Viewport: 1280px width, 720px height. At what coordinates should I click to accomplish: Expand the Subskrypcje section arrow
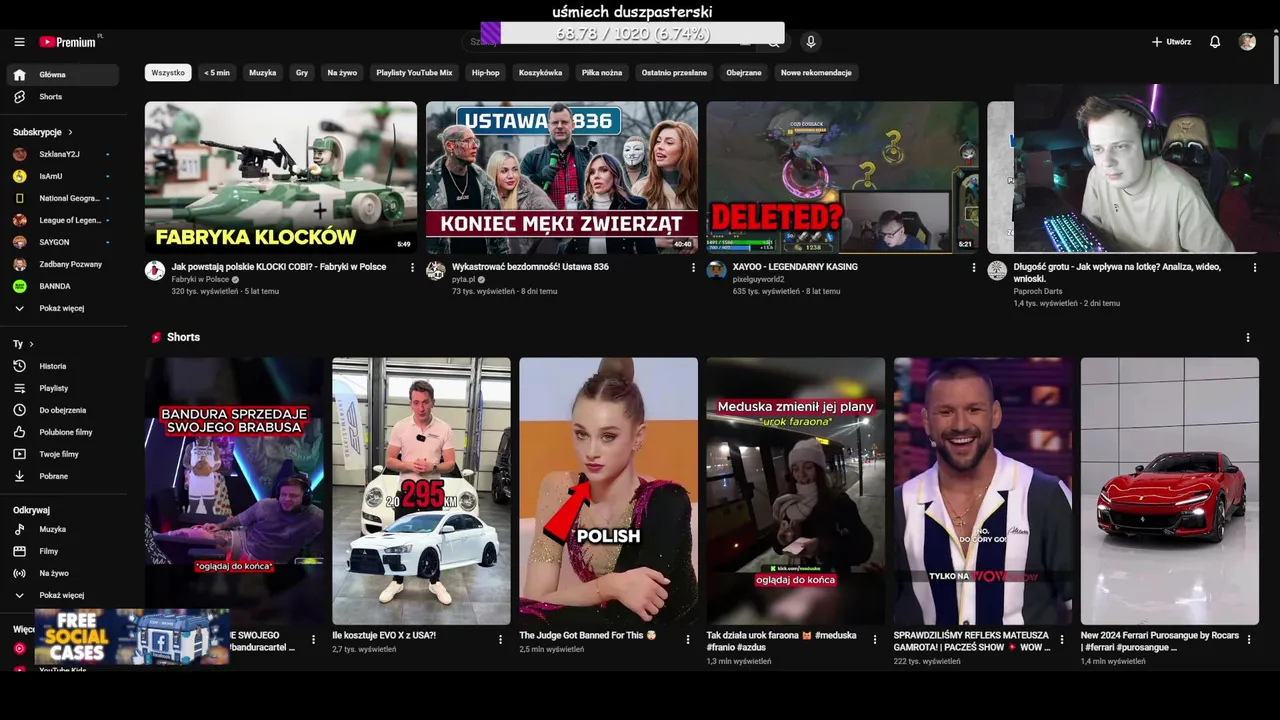click(x=70, y=132)
